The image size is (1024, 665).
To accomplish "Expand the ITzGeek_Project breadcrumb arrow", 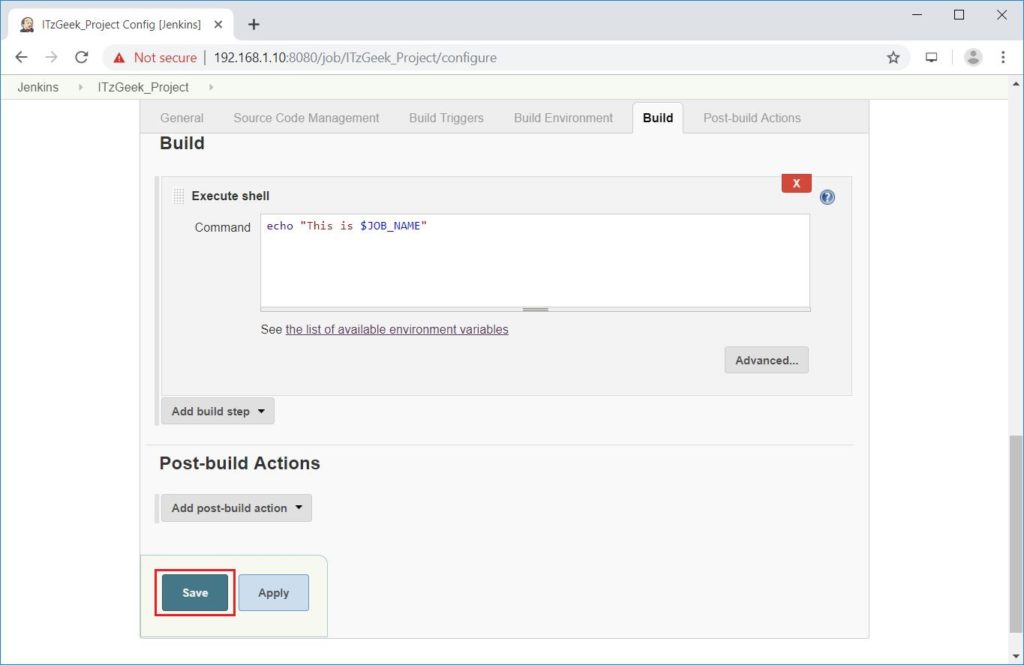I will point(211,87).
